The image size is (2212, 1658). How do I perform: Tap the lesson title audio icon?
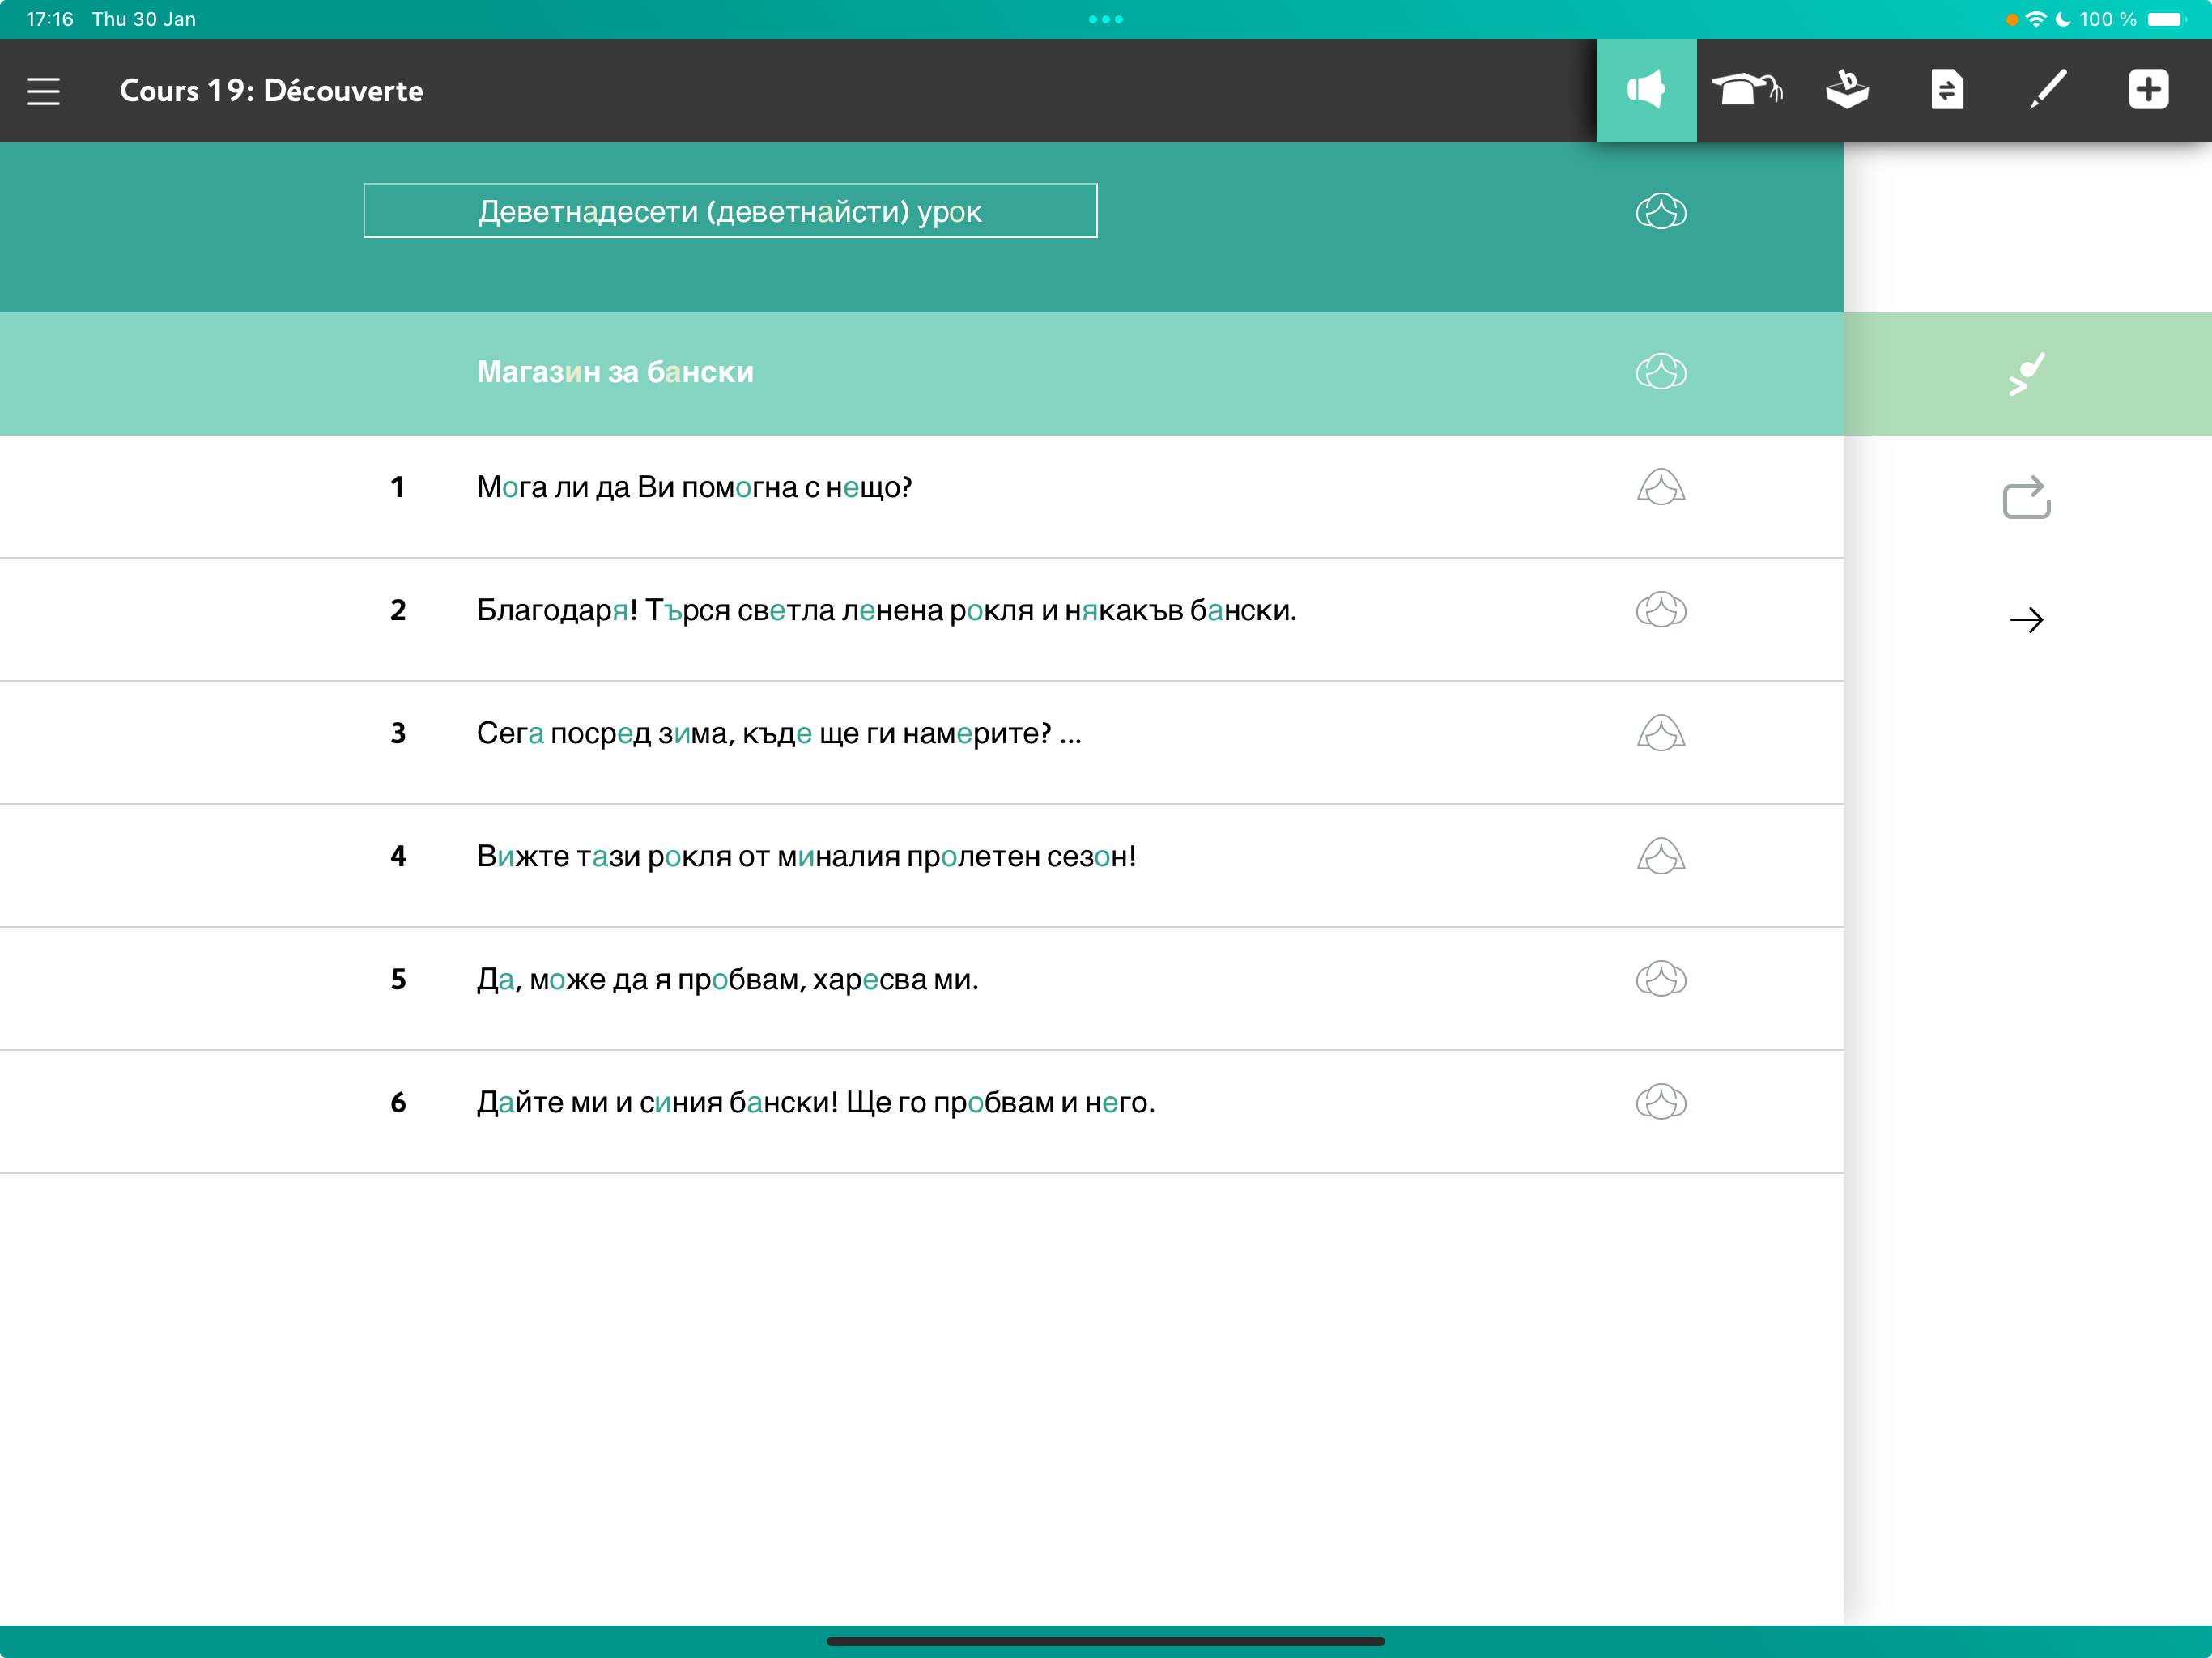click(x=1661, y=211)
